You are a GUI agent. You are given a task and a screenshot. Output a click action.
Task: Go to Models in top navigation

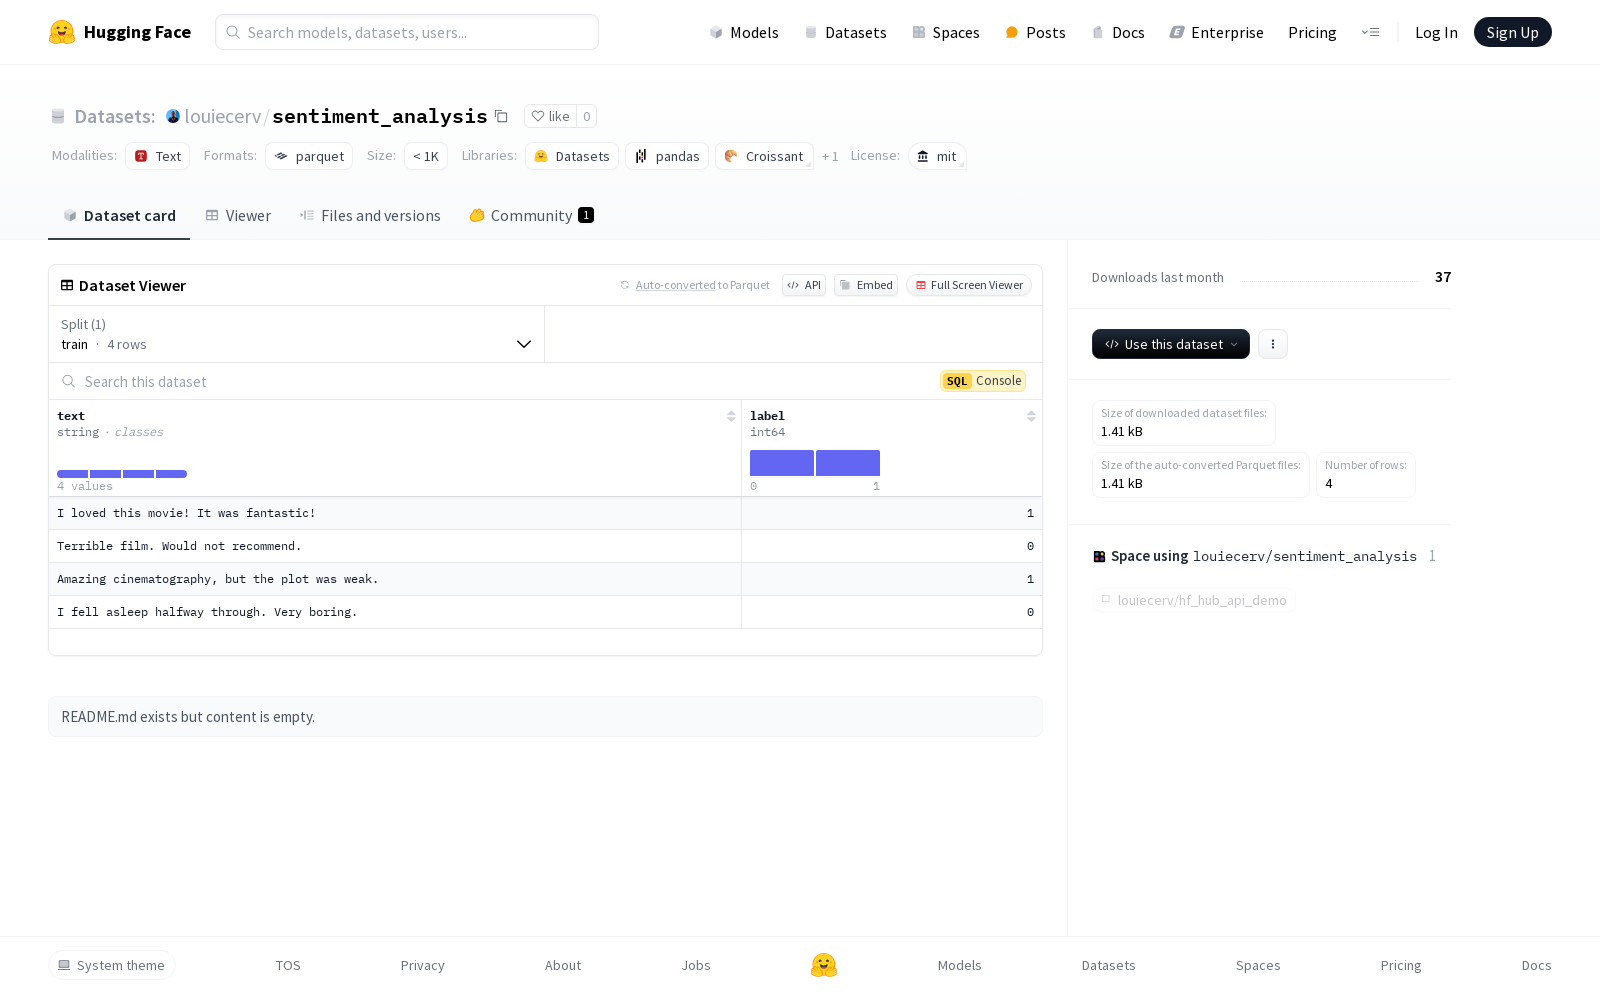pyautogui.click(x=744, y=32)
